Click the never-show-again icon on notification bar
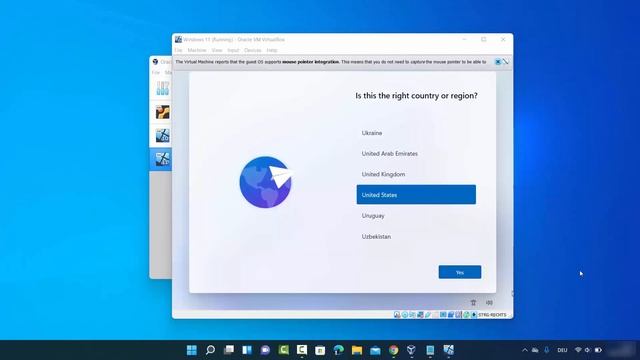The width and height of the screenshot is (640, 360). point(505,62)
